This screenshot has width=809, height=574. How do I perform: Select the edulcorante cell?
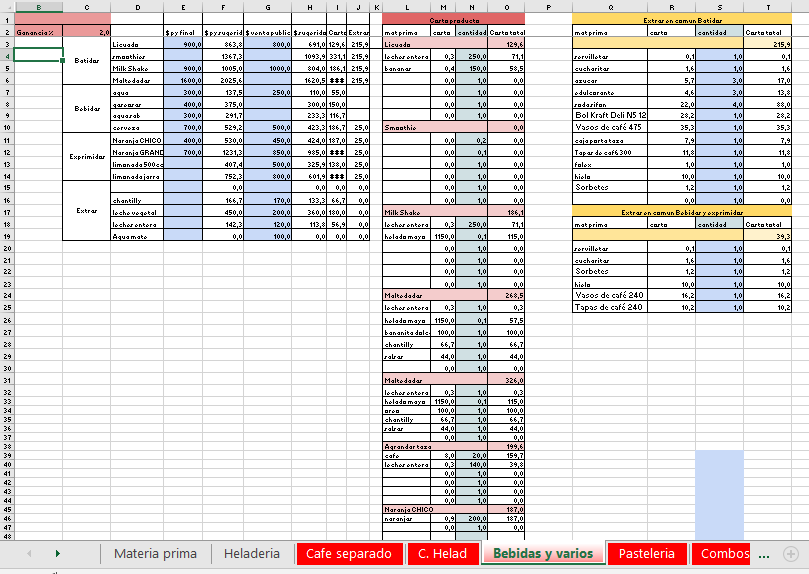pyautogui.click(x=610, y=92)
